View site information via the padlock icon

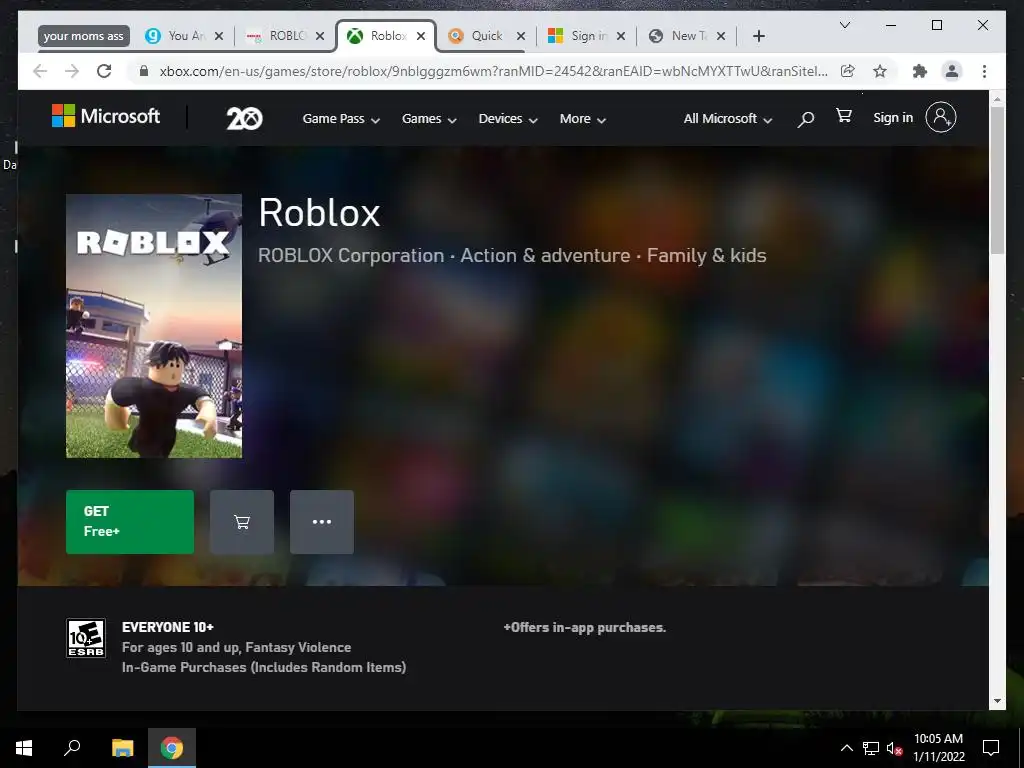click(144, 71)
